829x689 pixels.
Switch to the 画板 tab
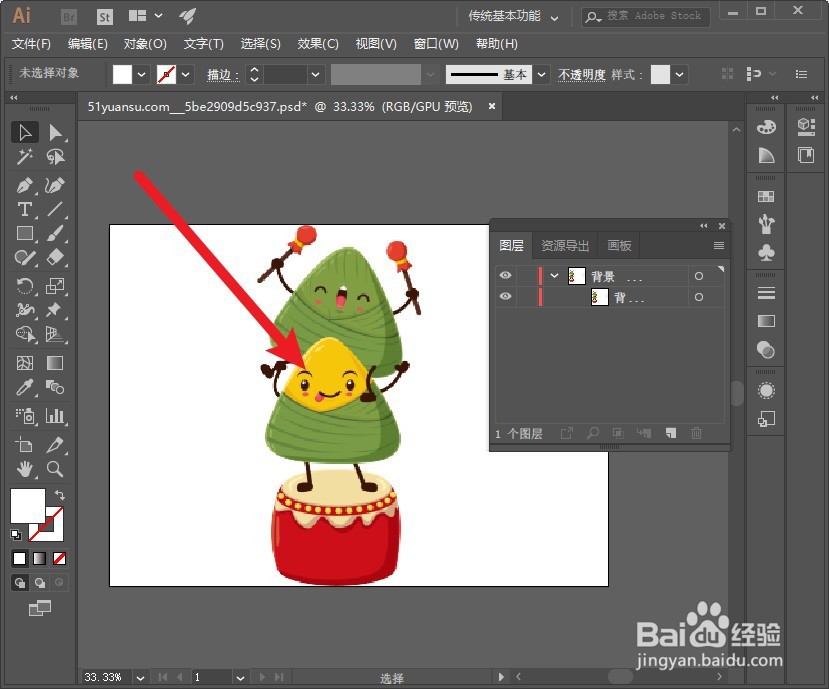(619, 245)
